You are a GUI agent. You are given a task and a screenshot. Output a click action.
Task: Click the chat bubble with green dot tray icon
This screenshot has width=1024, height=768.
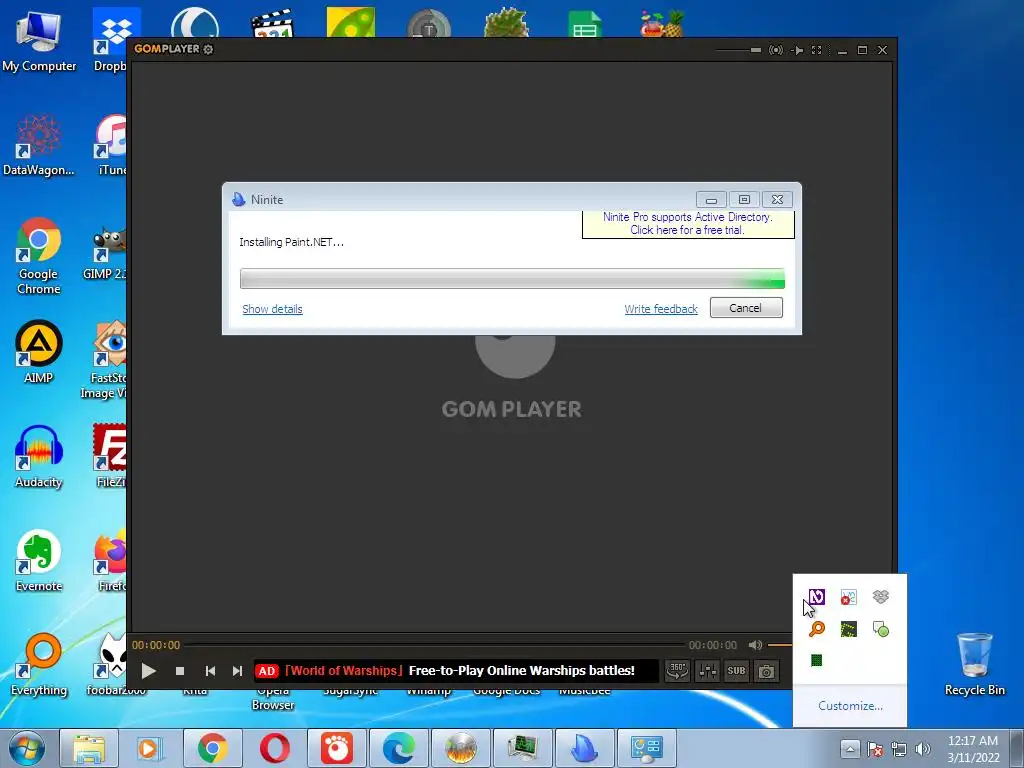tap(880, 629)
